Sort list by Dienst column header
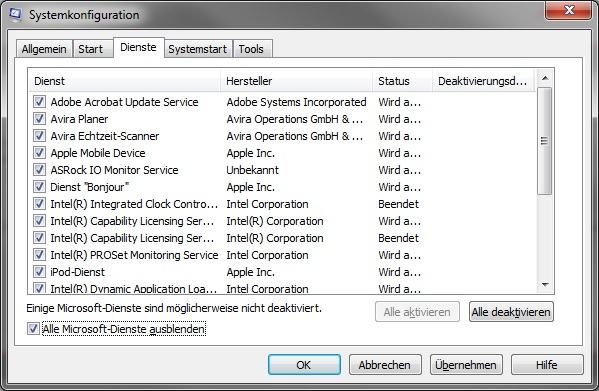The height and width of the screenshot is (391, 599). 124,81
